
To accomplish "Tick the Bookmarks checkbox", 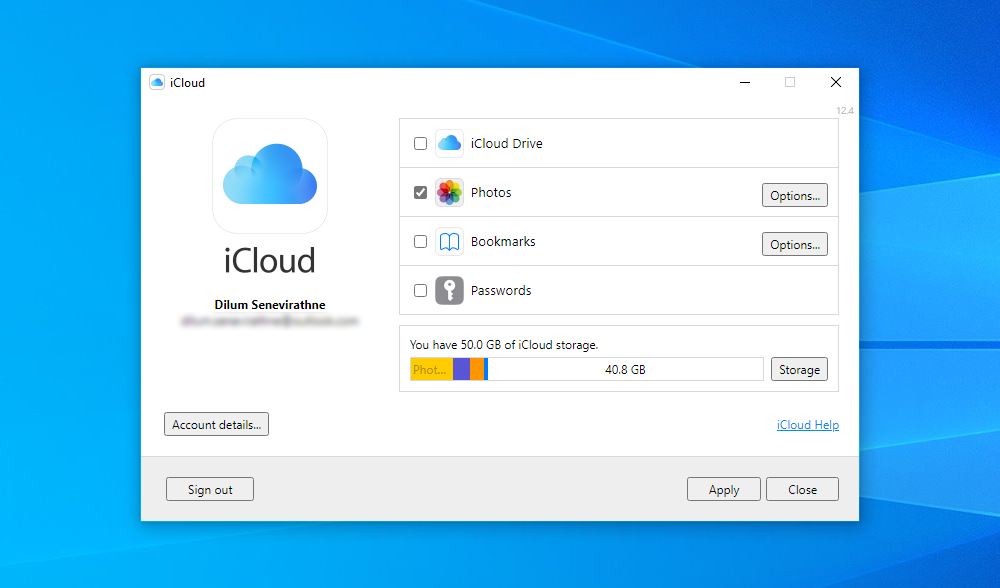I will 420,242.
